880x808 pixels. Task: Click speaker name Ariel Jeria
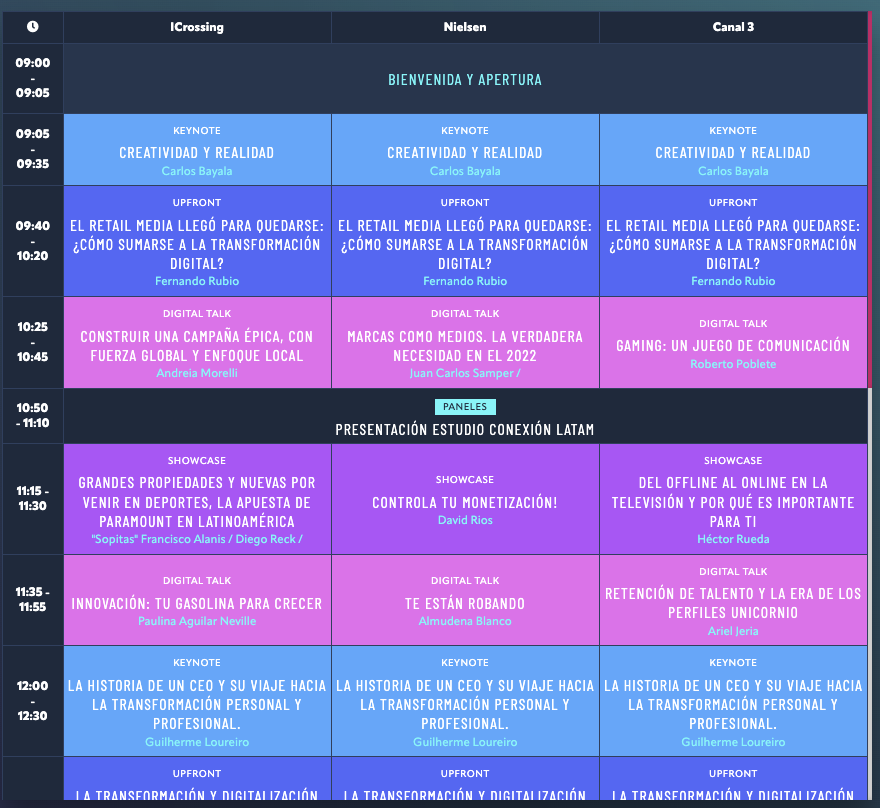point(733,631)
